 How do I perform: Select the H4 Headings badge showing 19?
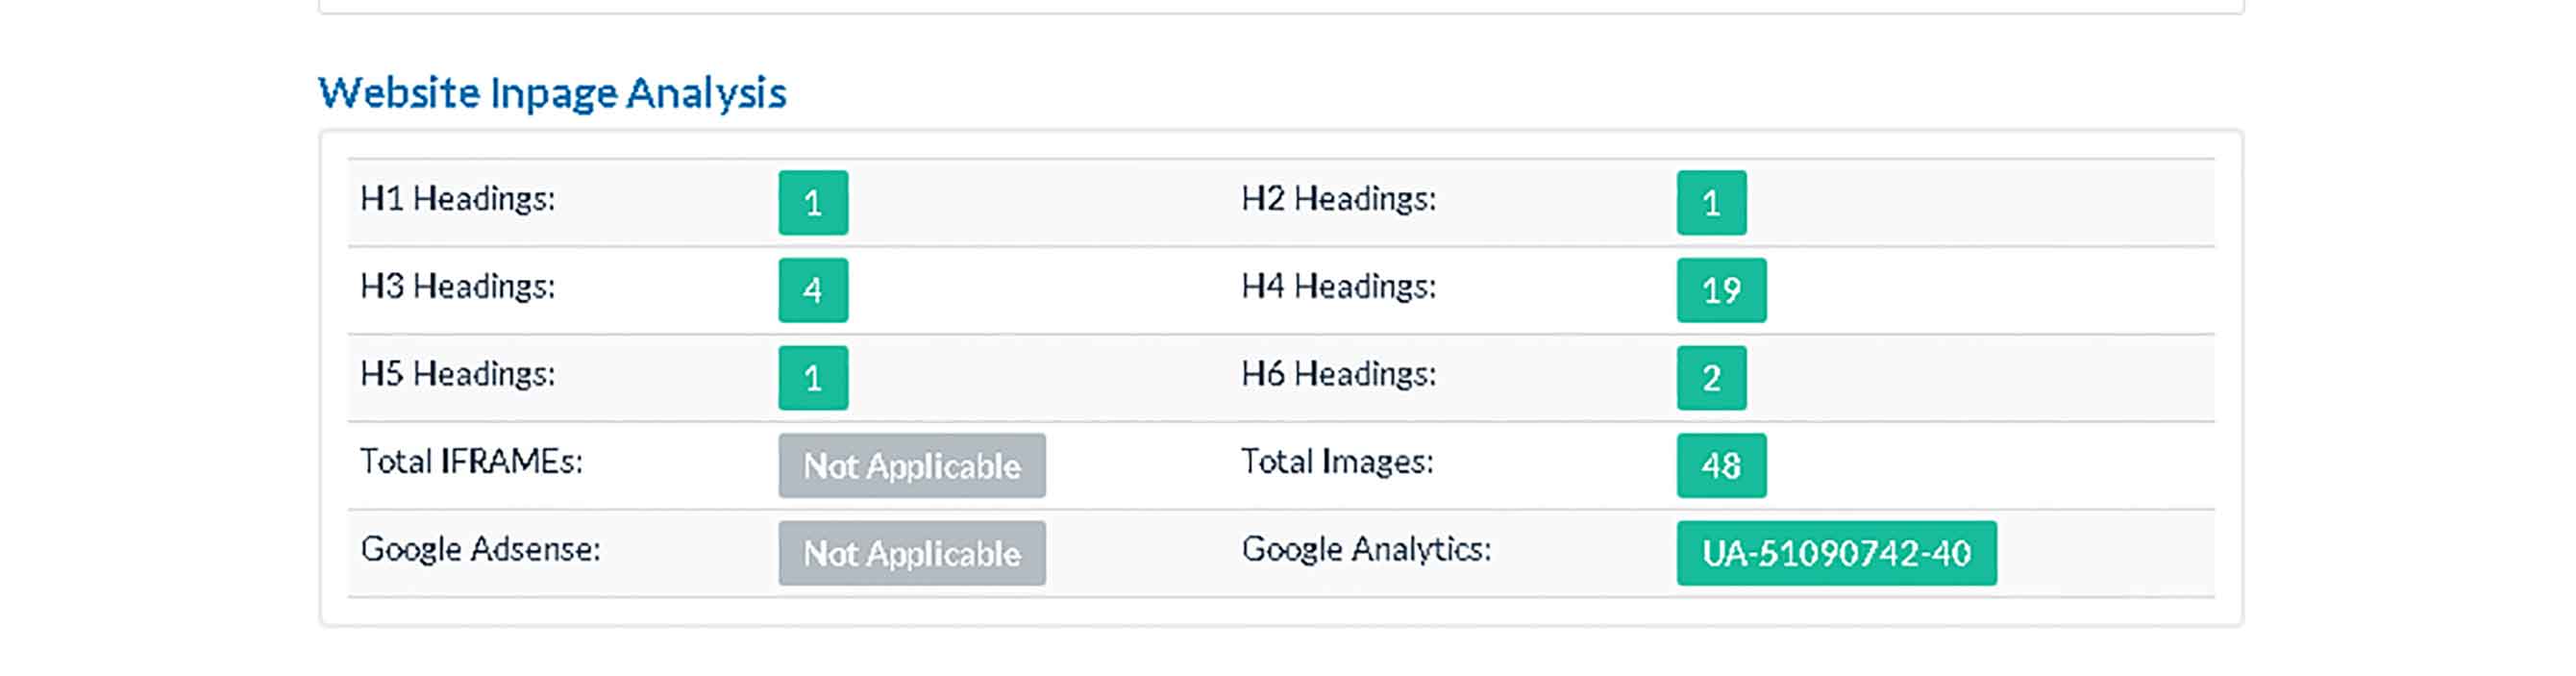1721,290
